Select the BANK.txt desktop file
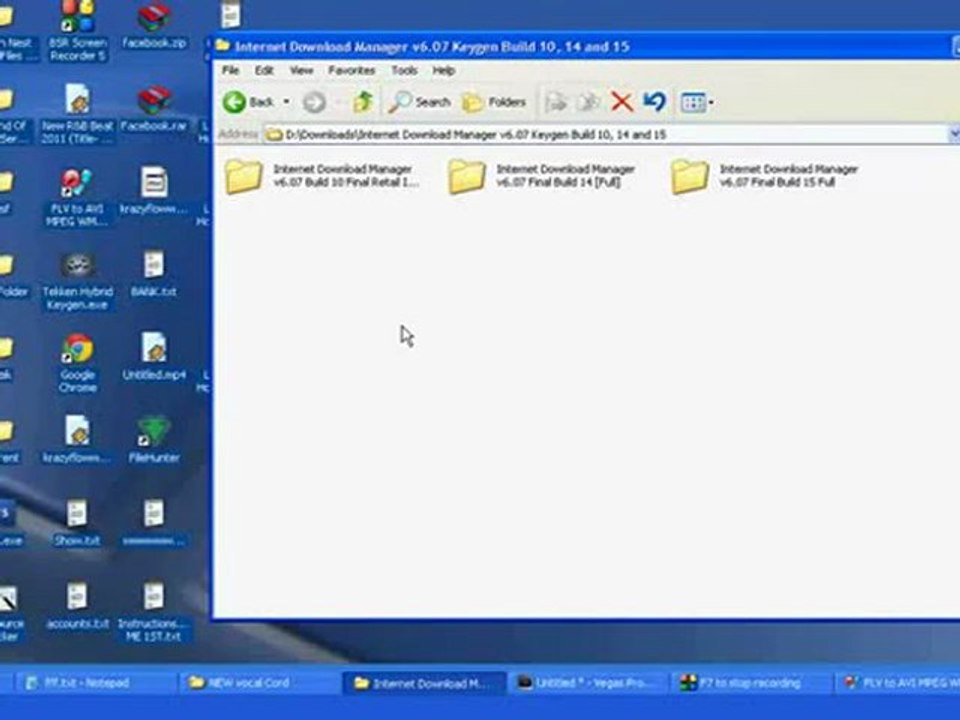 pos(154,275)
